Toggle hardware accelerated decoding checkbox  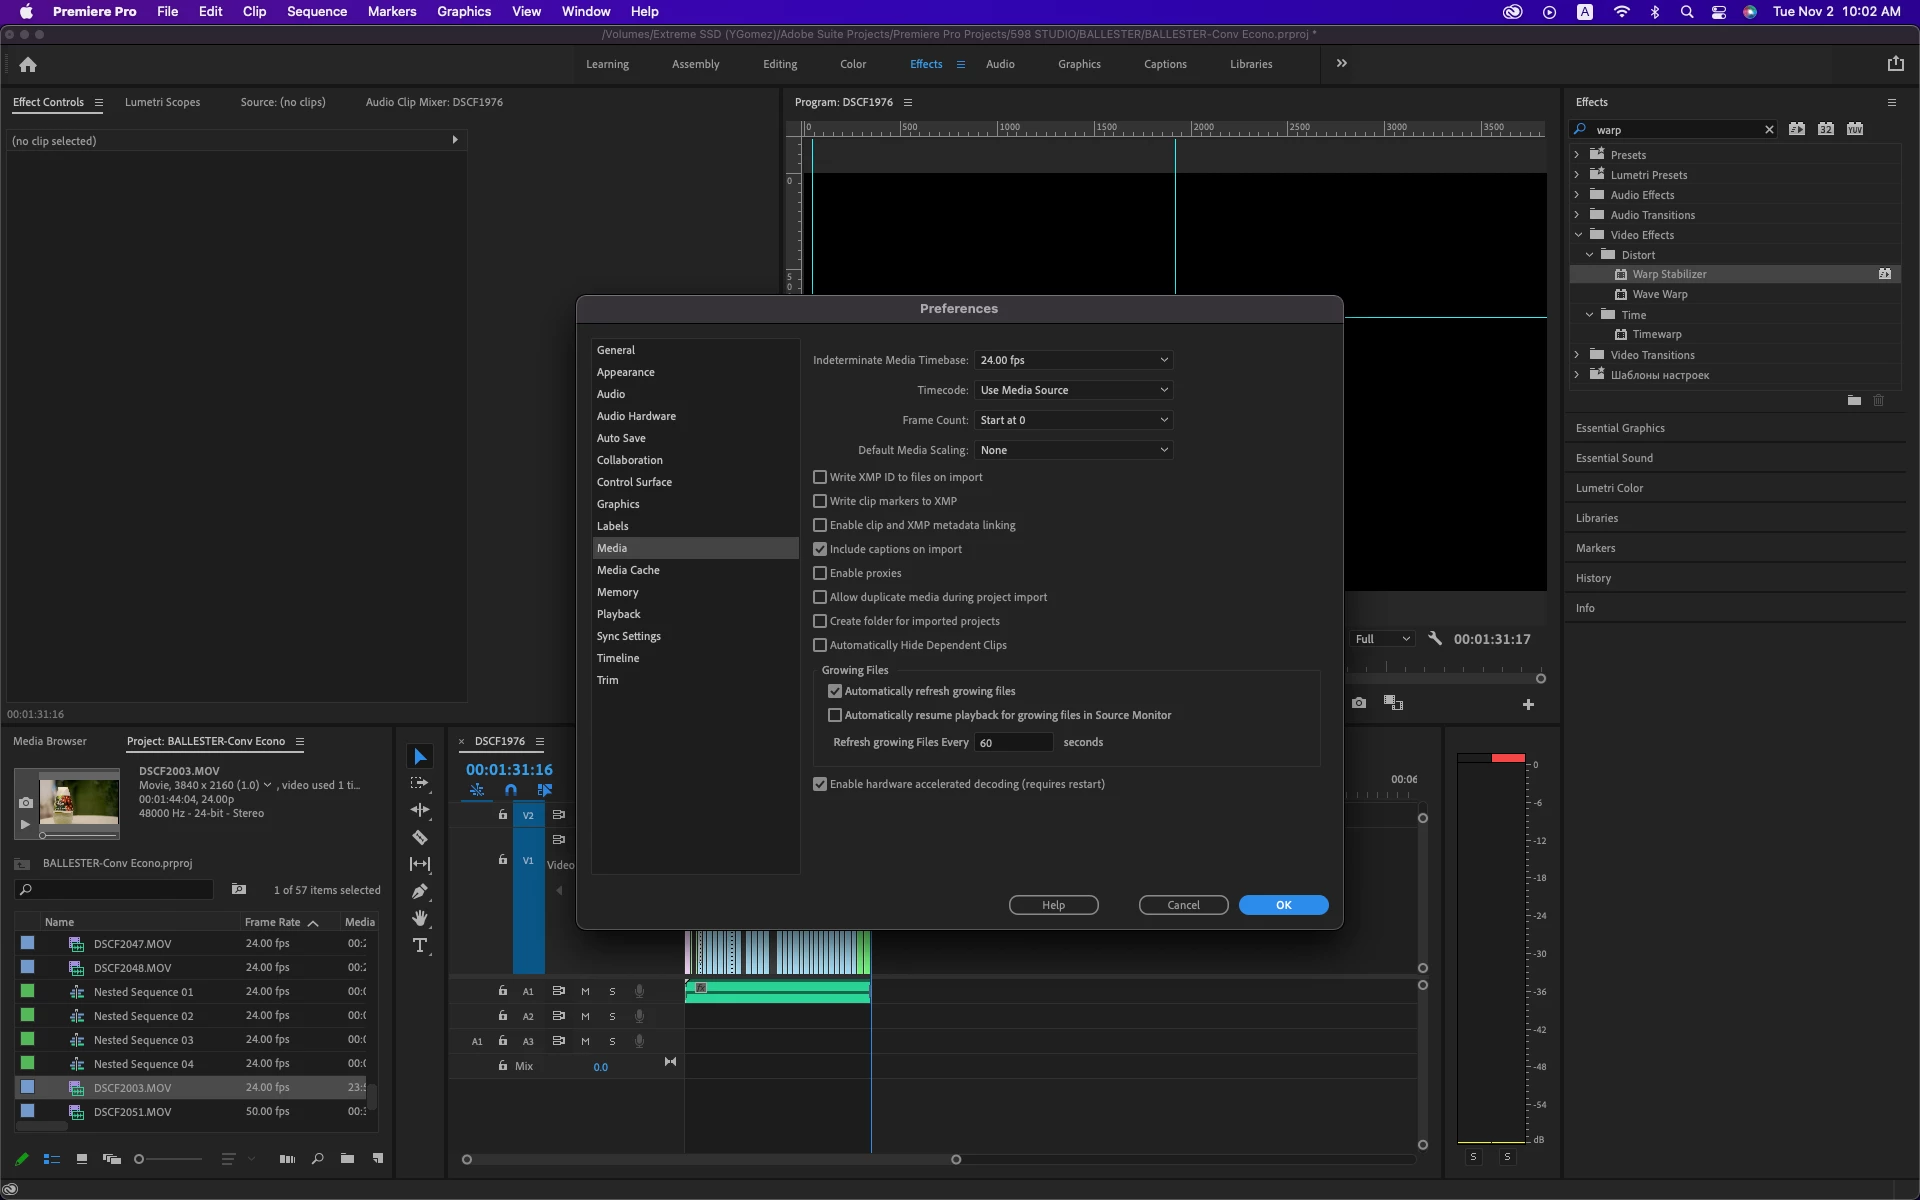tap(820, 784)
